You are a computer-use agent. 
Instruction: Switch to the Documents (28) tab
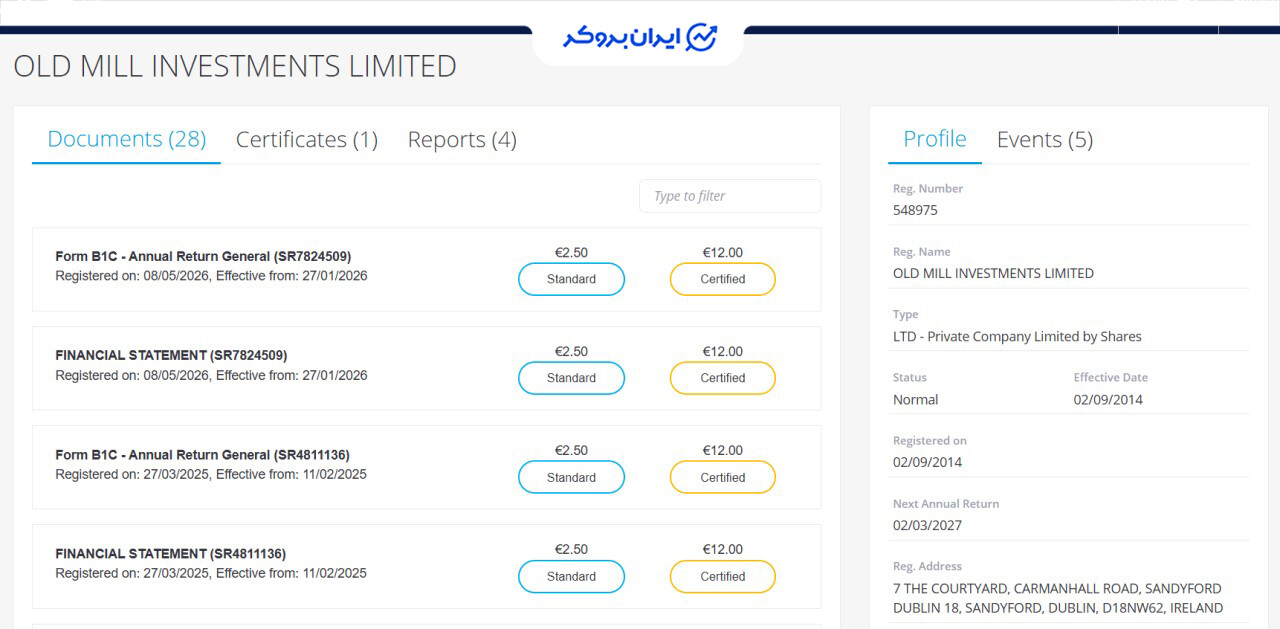point(126,139)
